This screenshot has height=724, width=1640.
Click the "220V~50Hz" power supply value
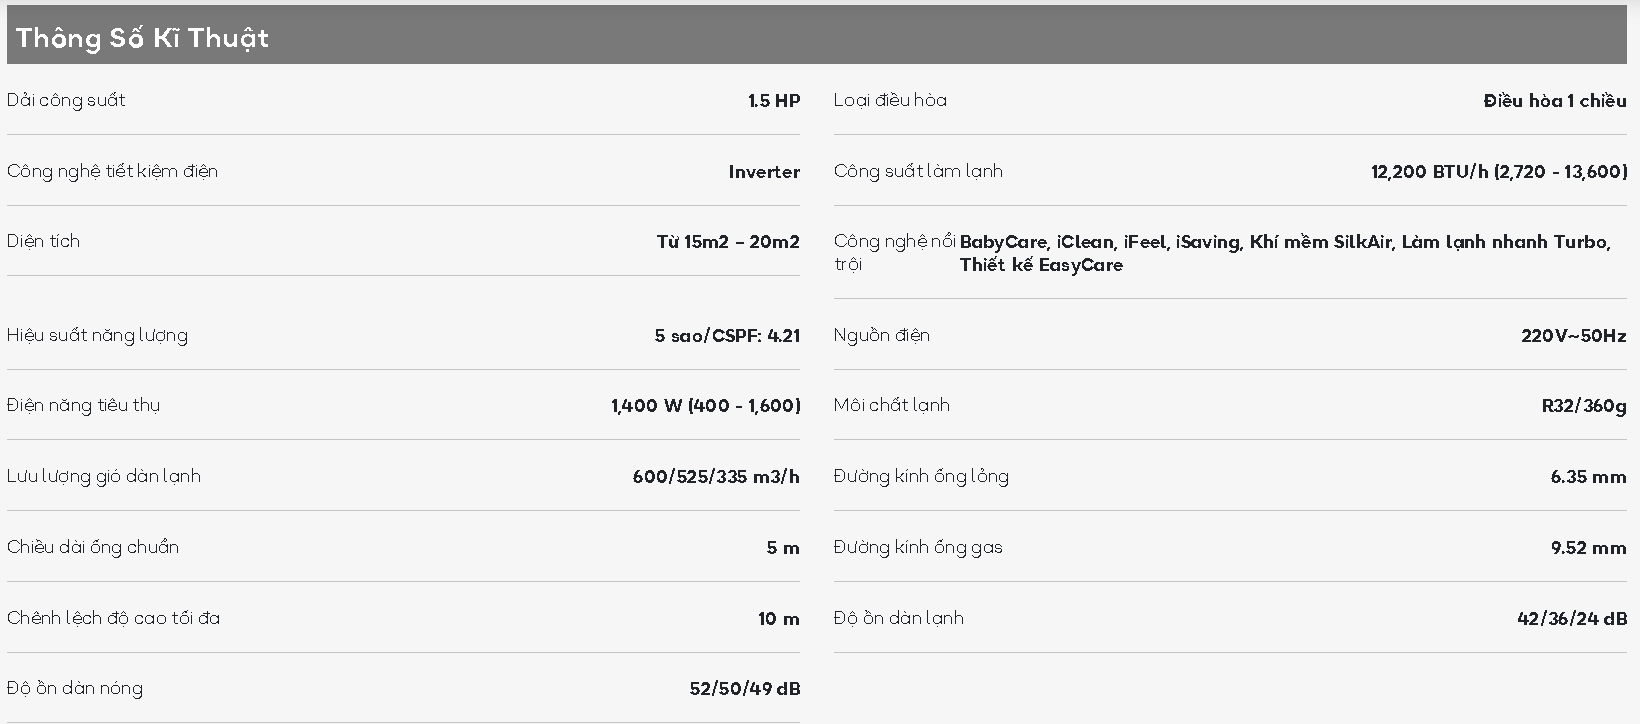coord(1573,336)
